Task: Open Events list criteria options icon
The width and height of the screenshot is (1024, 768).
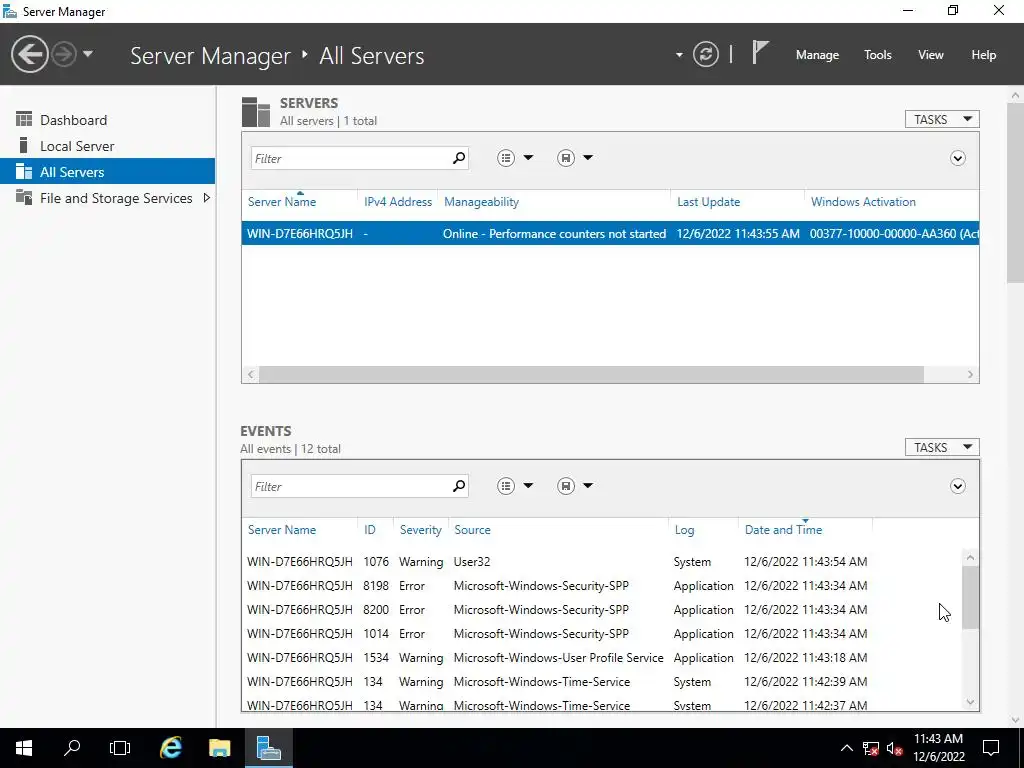Action: coord(506,486)
